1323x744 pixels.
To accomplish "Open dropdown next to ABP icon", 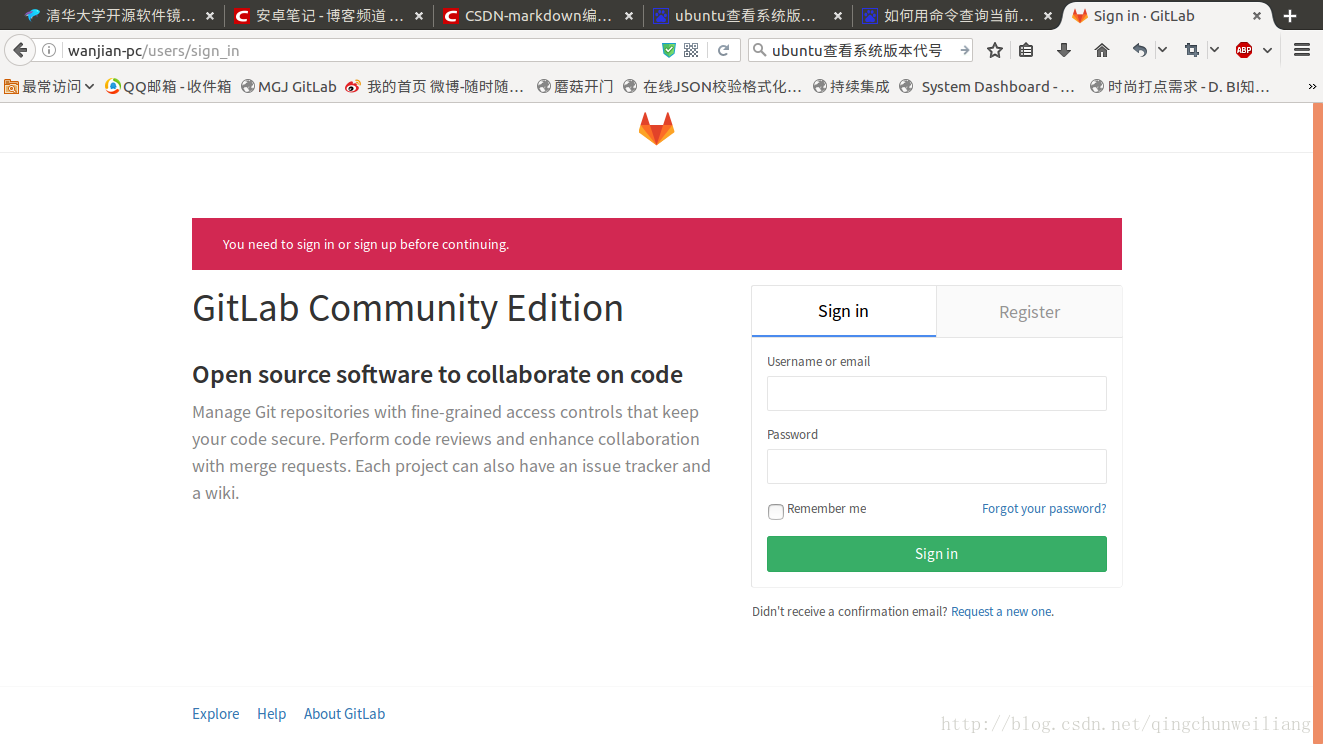I will [x=1268, y=50].
